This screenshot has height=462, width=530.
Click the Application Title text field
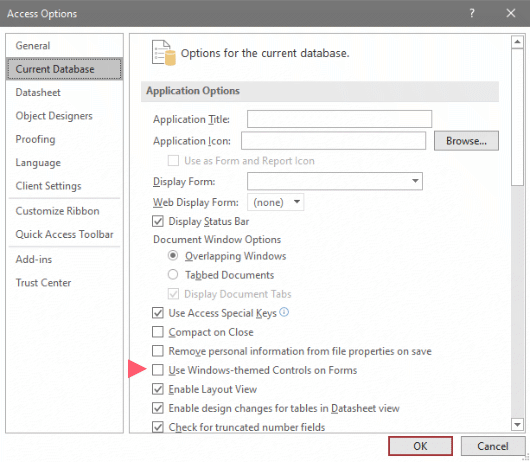tap(339, 119)
